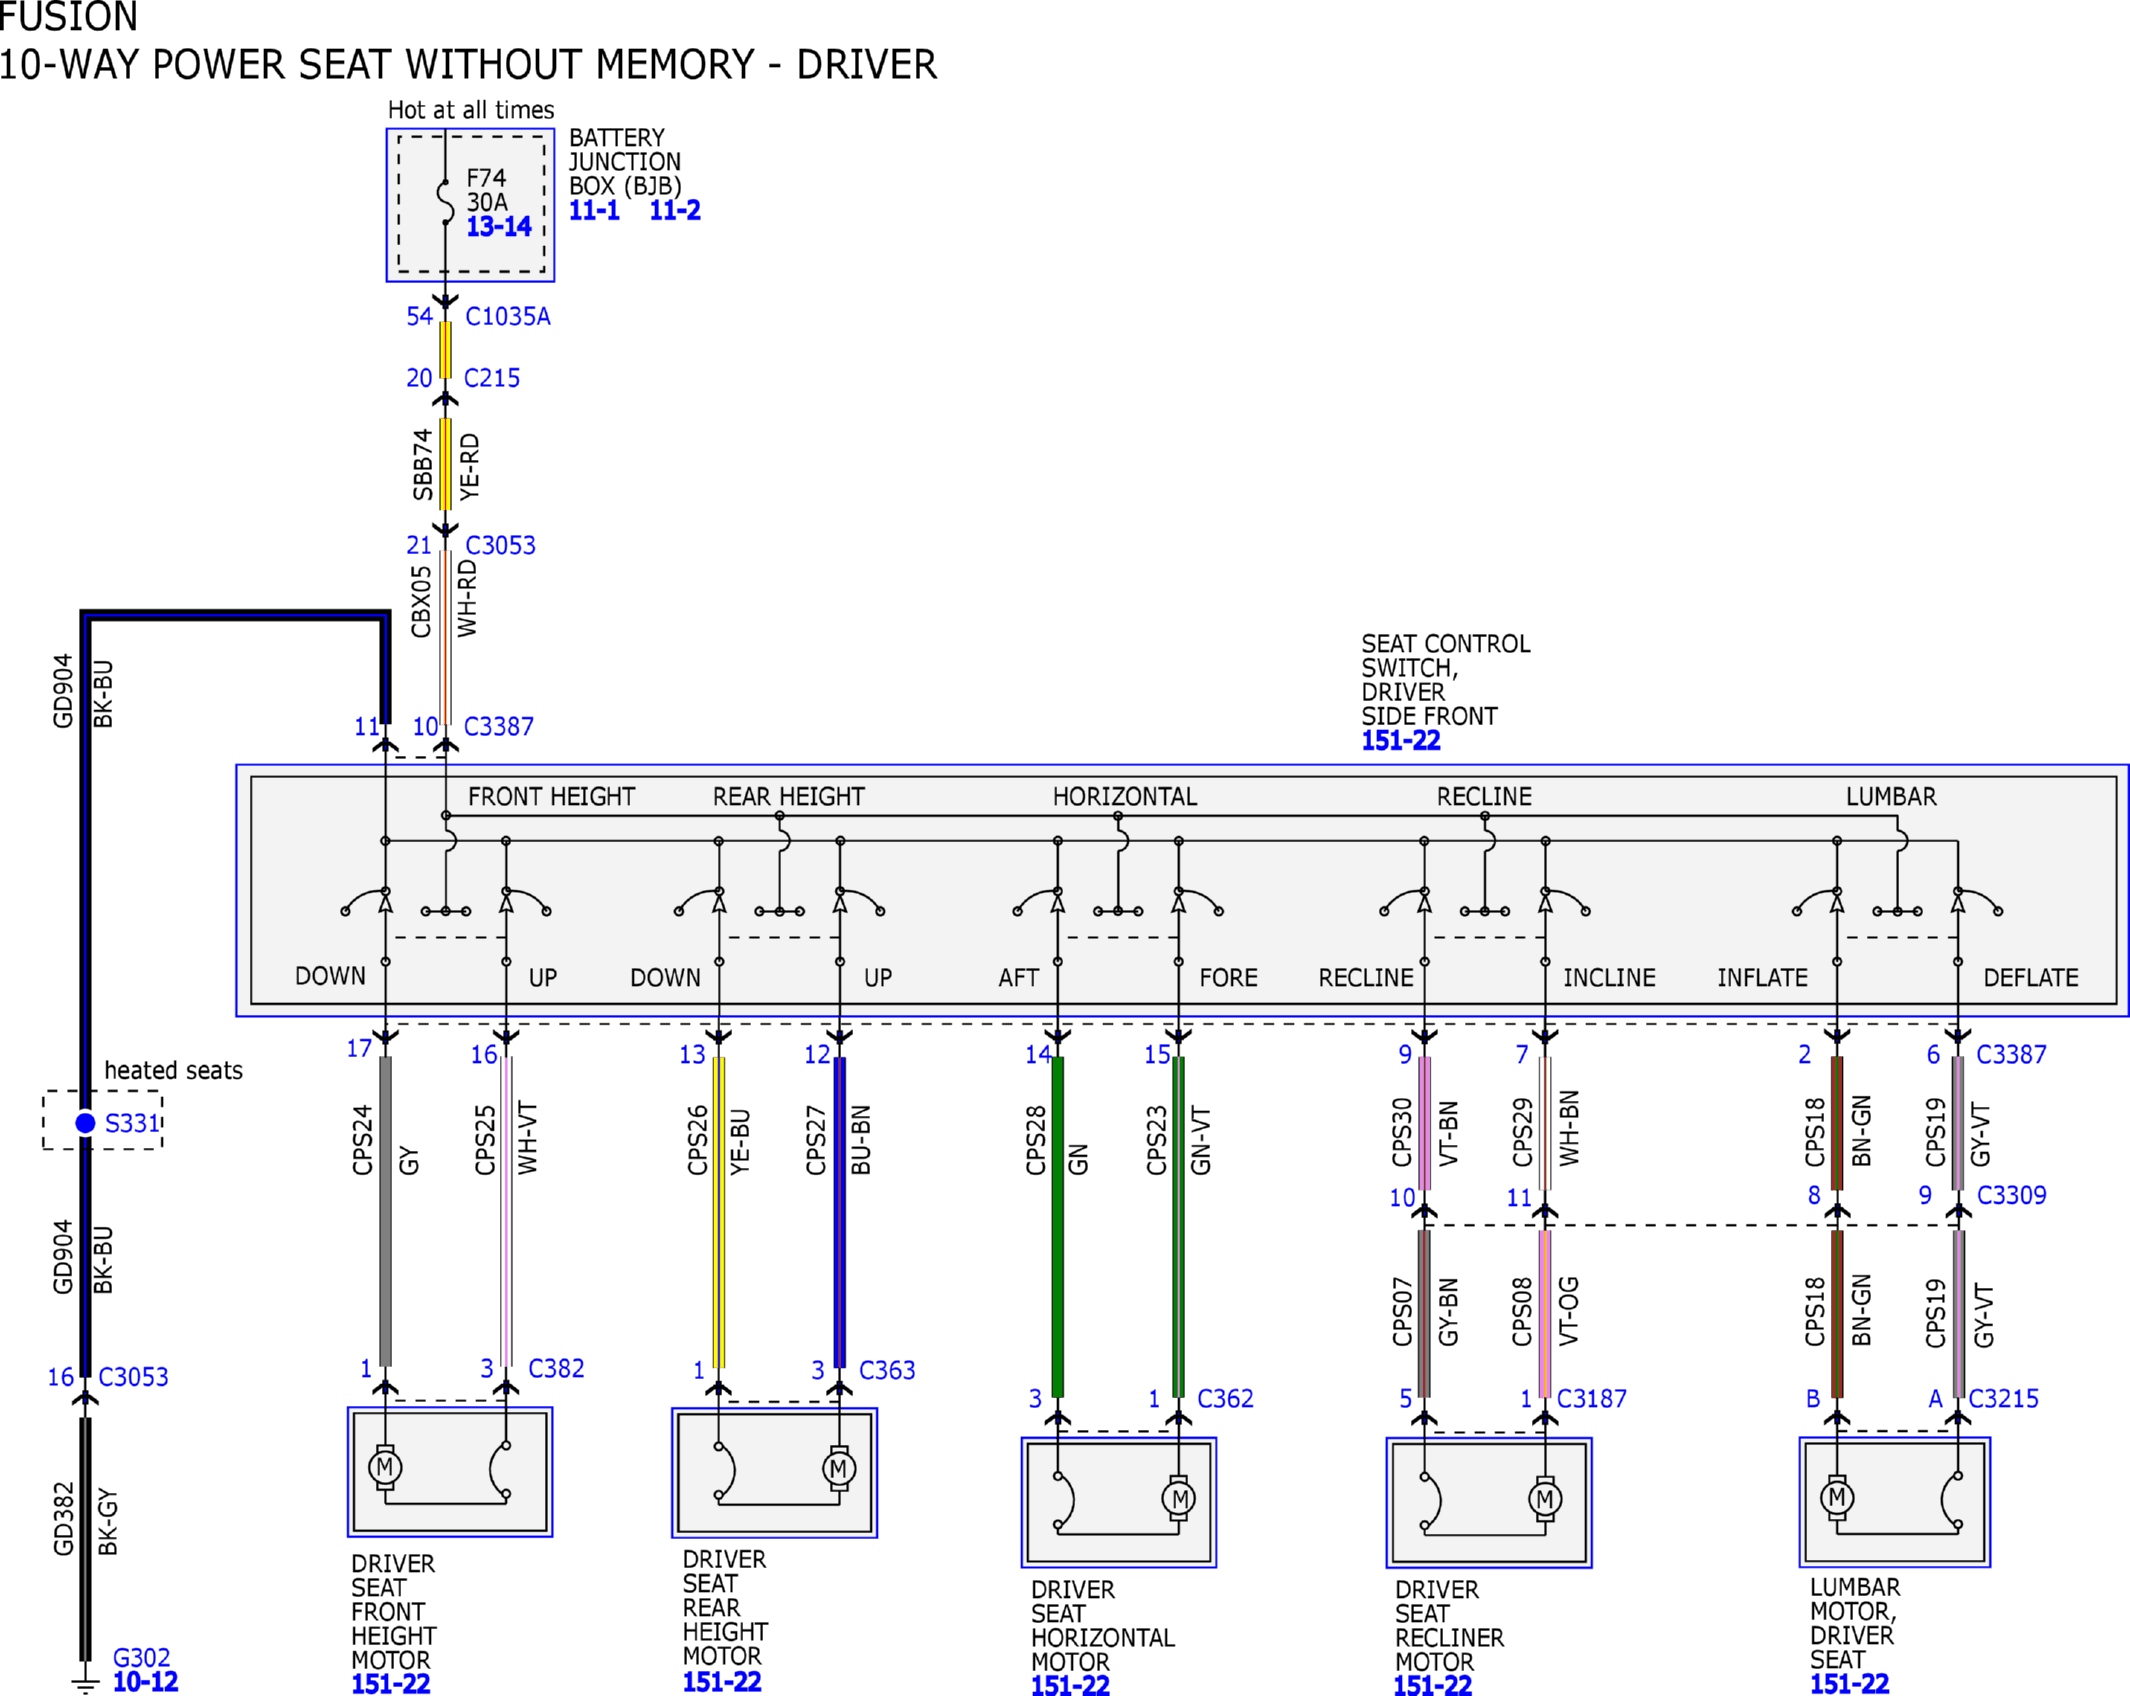2130x1696 pixels.
Task: Select the C3387 label beside pin 10
Action: (499, 727)
